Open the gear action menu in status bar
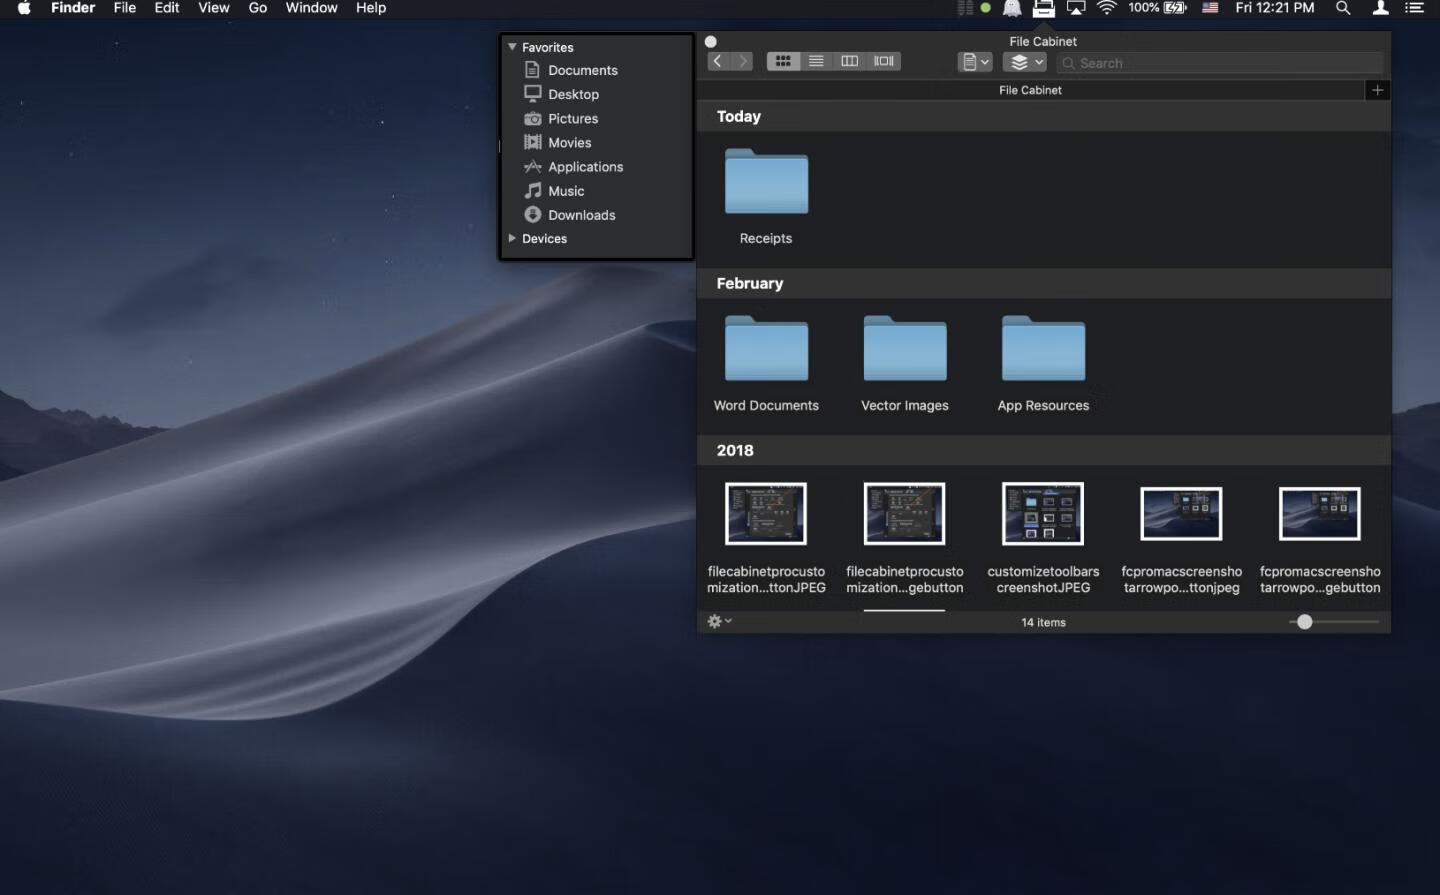1440x895 pixels. coord(720,621)
